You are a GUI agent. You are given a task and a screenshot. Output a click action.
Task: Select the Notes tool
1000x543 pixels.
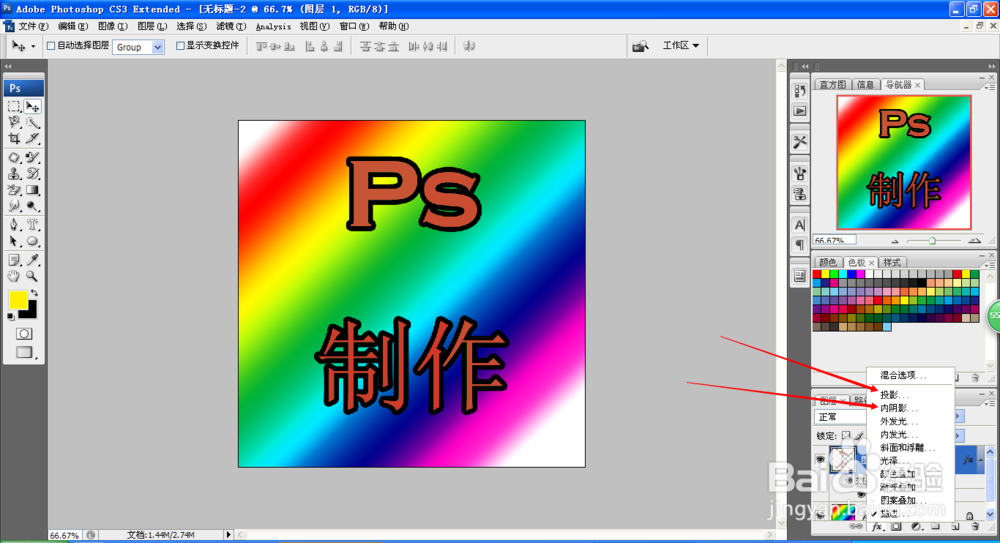click(14, 260)
